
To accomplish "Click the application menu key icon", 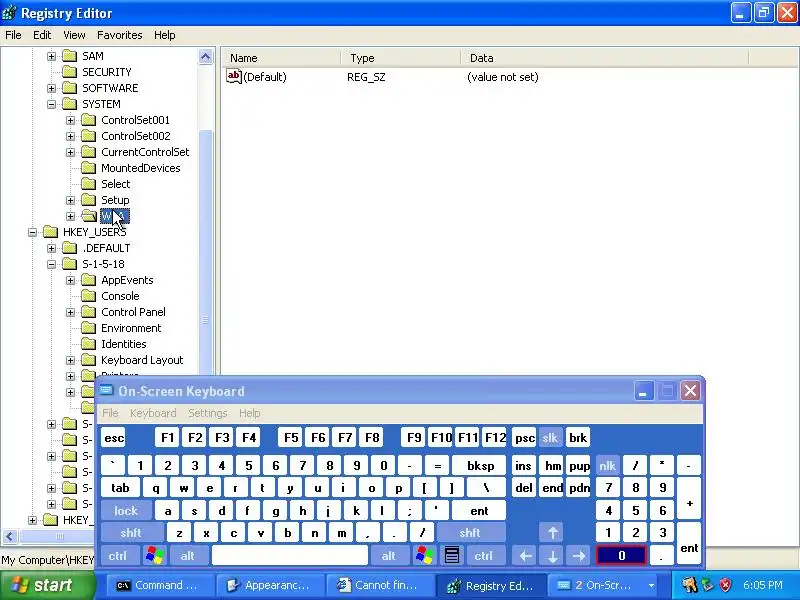I will point(452,556).
